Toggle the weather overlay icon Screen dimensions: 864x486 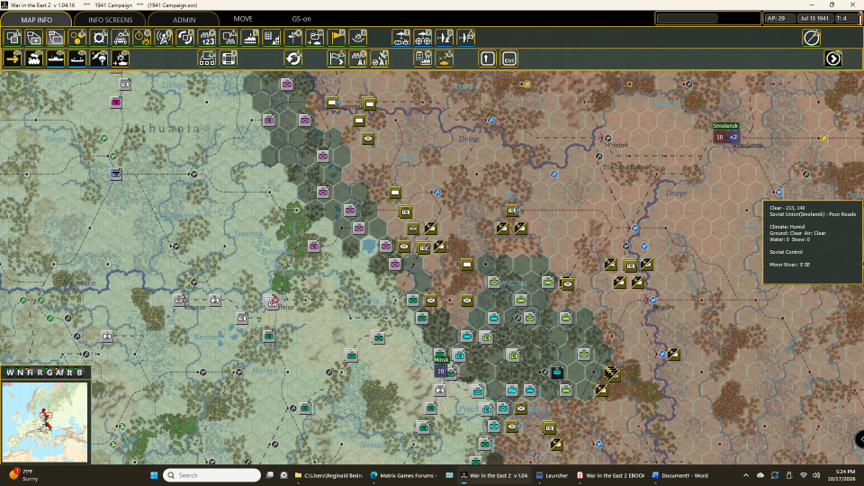point(315,38)
